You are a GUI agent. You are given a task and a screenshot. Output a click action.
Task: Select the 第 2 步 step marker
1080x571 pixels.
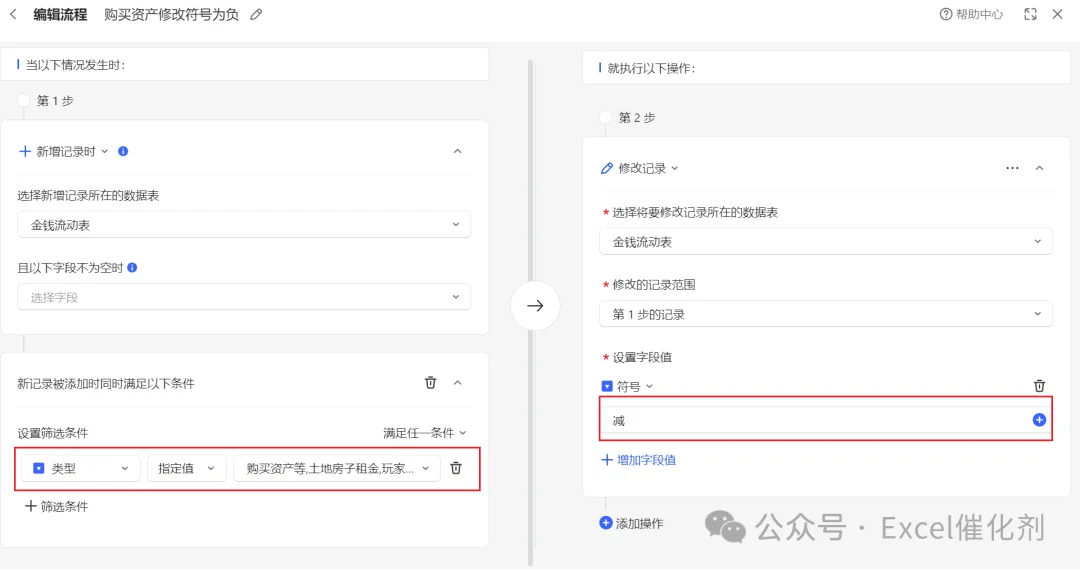click(x=605, y=118)
